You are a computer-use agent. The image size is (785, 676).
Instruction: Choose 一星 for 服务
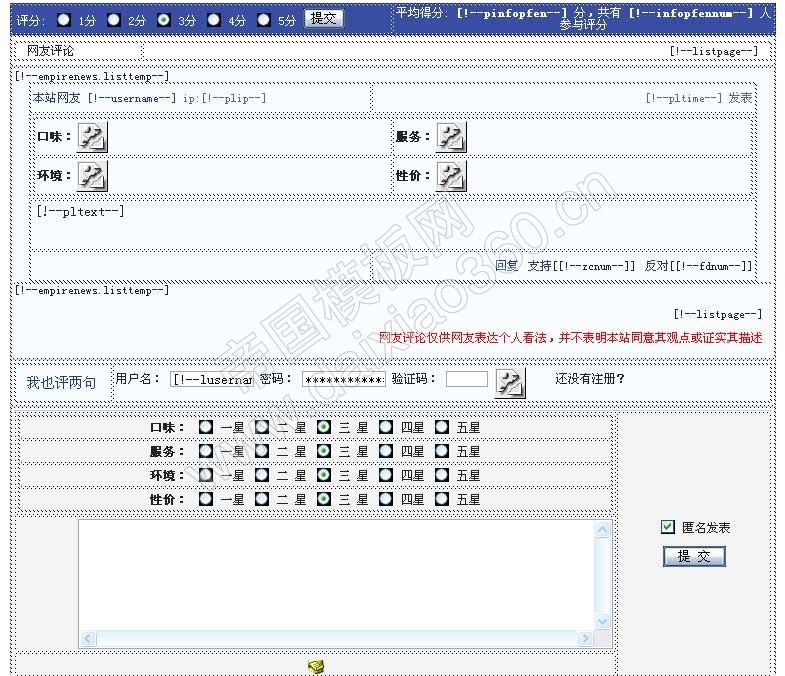pos(206,451)
